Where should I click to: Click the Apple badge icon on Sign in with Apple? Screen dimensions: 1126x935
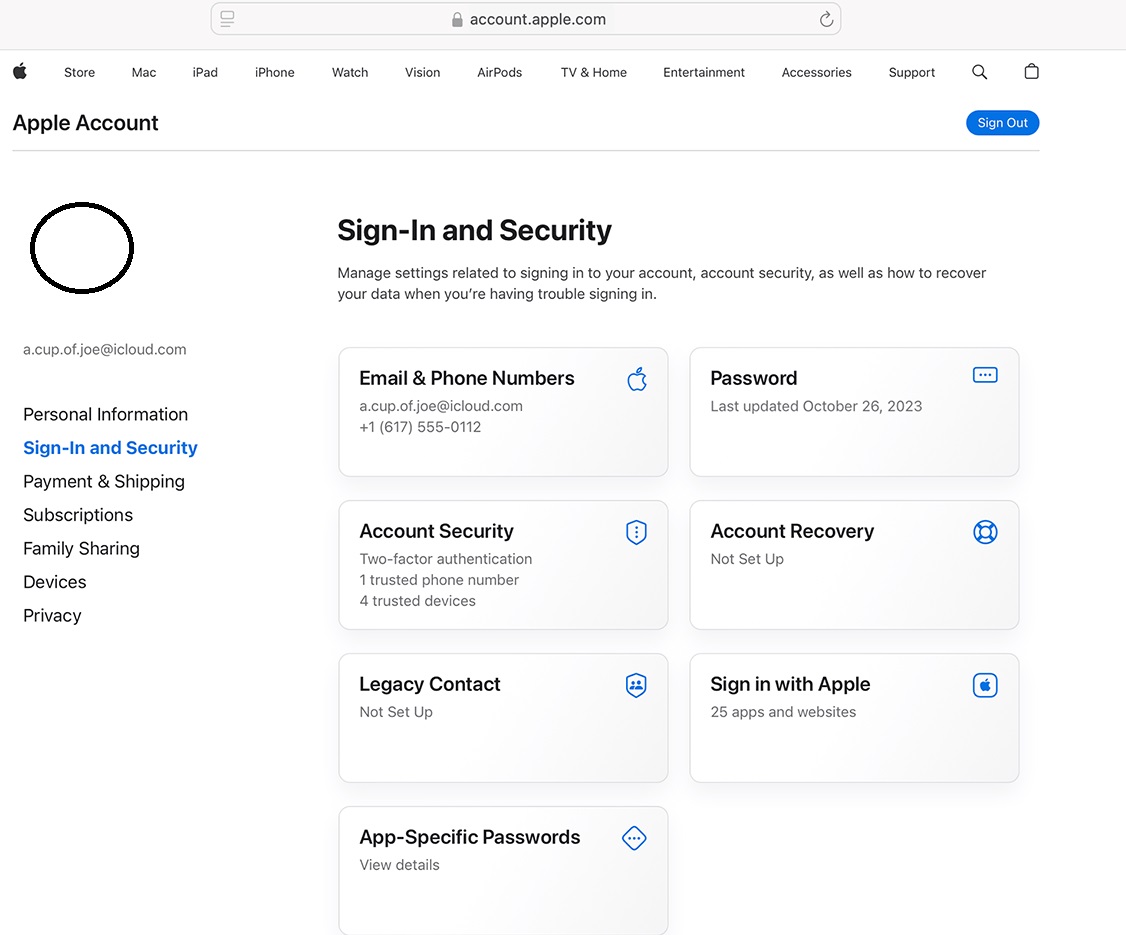[985, 685]
